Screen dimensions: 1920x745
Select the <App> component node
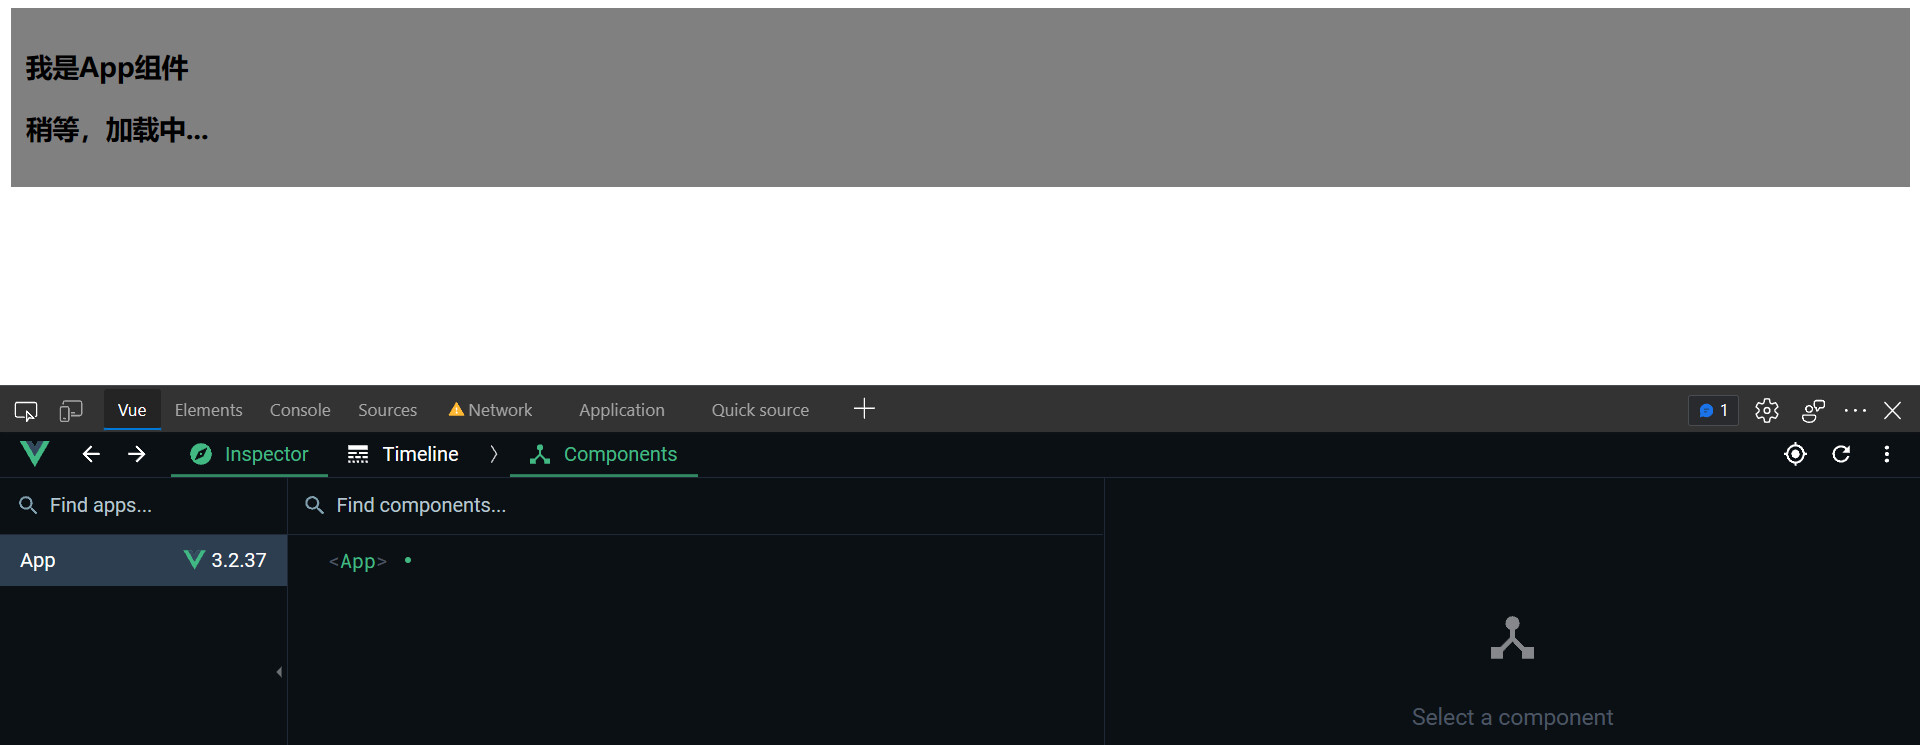click(x=358, y=561)
